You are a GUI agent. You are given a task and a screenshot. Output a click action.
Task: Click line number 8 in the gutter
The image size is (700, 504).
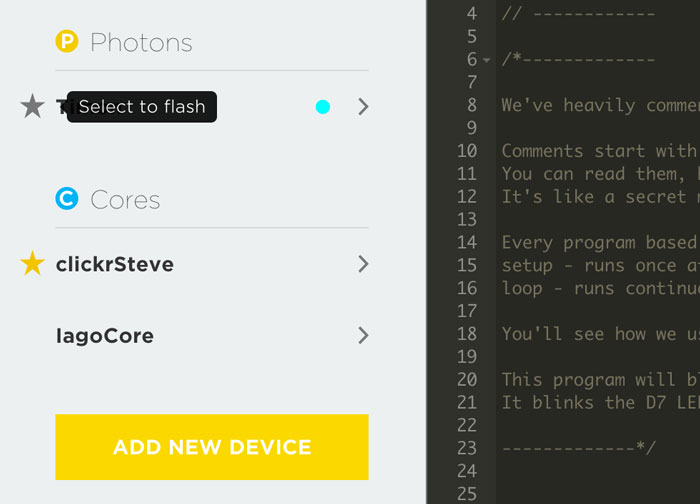point(471,106)
